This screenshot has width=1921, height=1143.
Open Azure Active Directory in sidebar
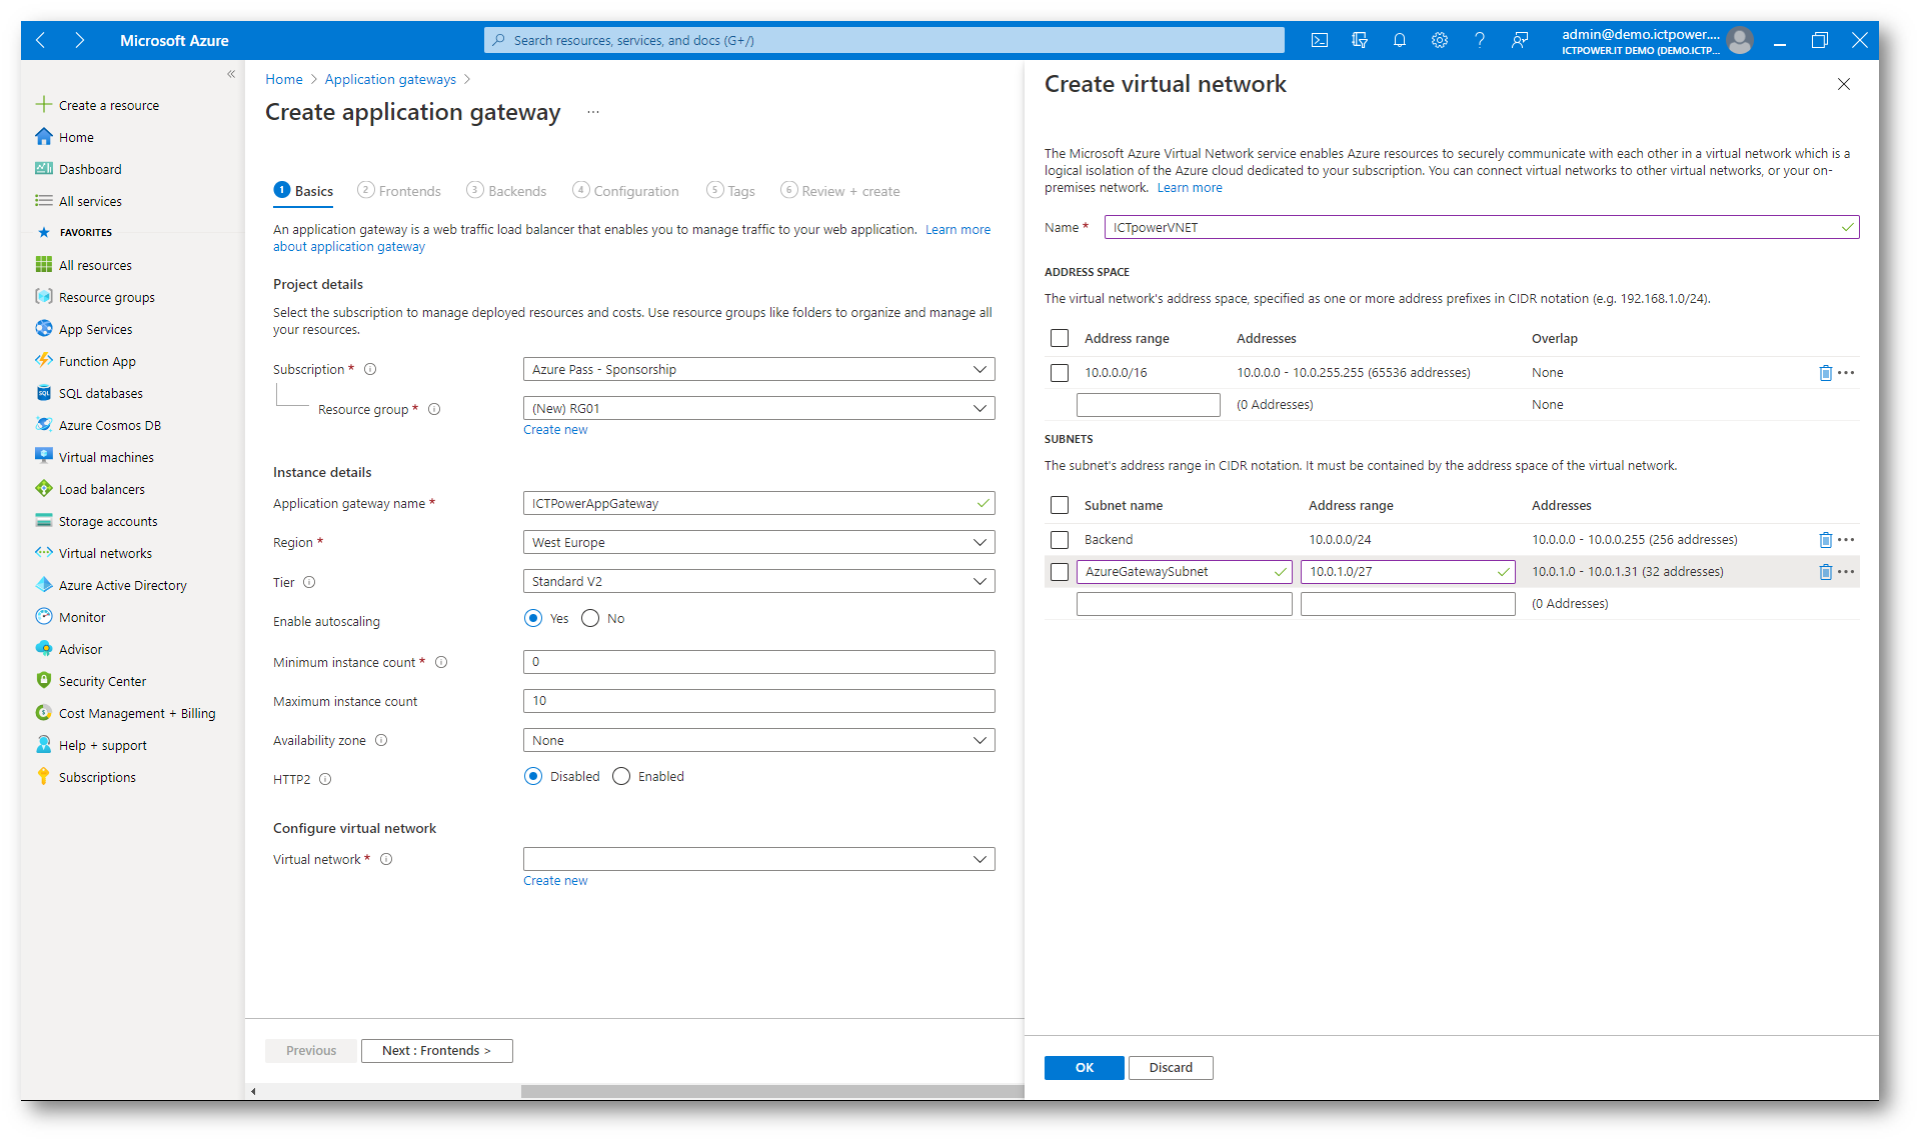tap(111, 585)
